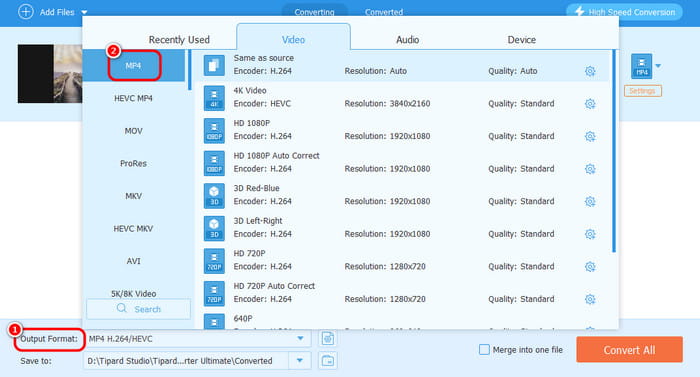Expand the Output Format dropdown arrow

(x=300, y=339)
